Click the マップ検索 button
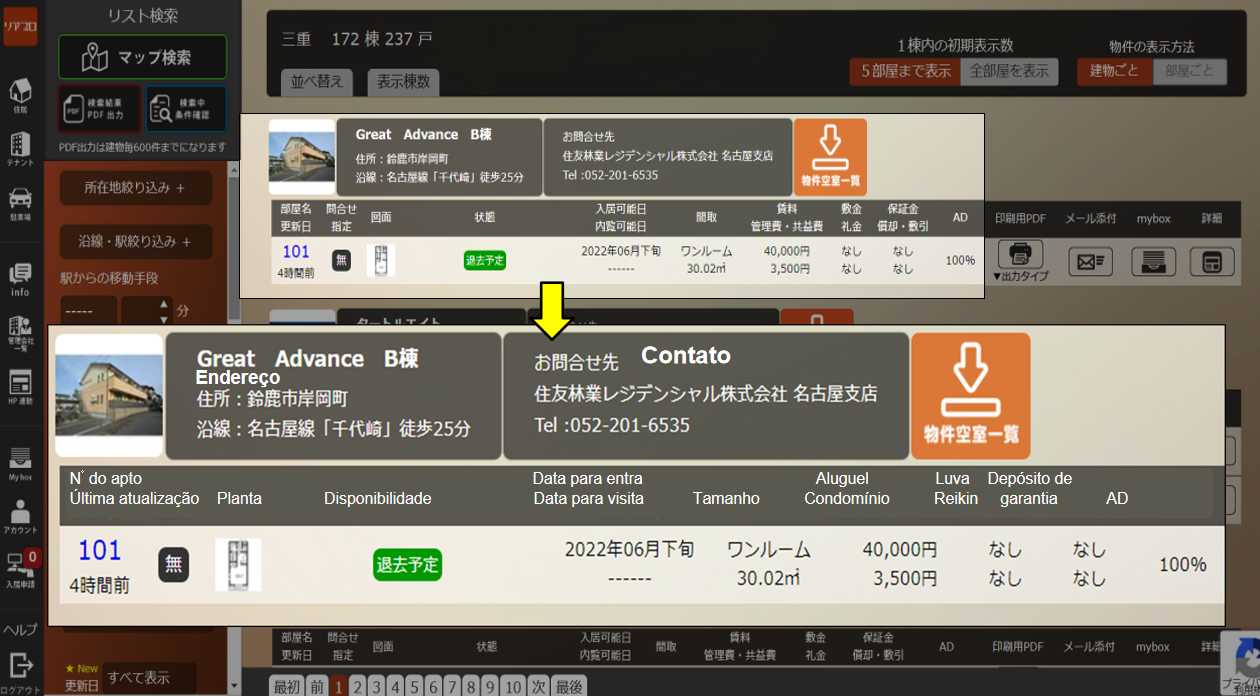Viewport: 1260px width, 696px height. (x=142, y=57)
